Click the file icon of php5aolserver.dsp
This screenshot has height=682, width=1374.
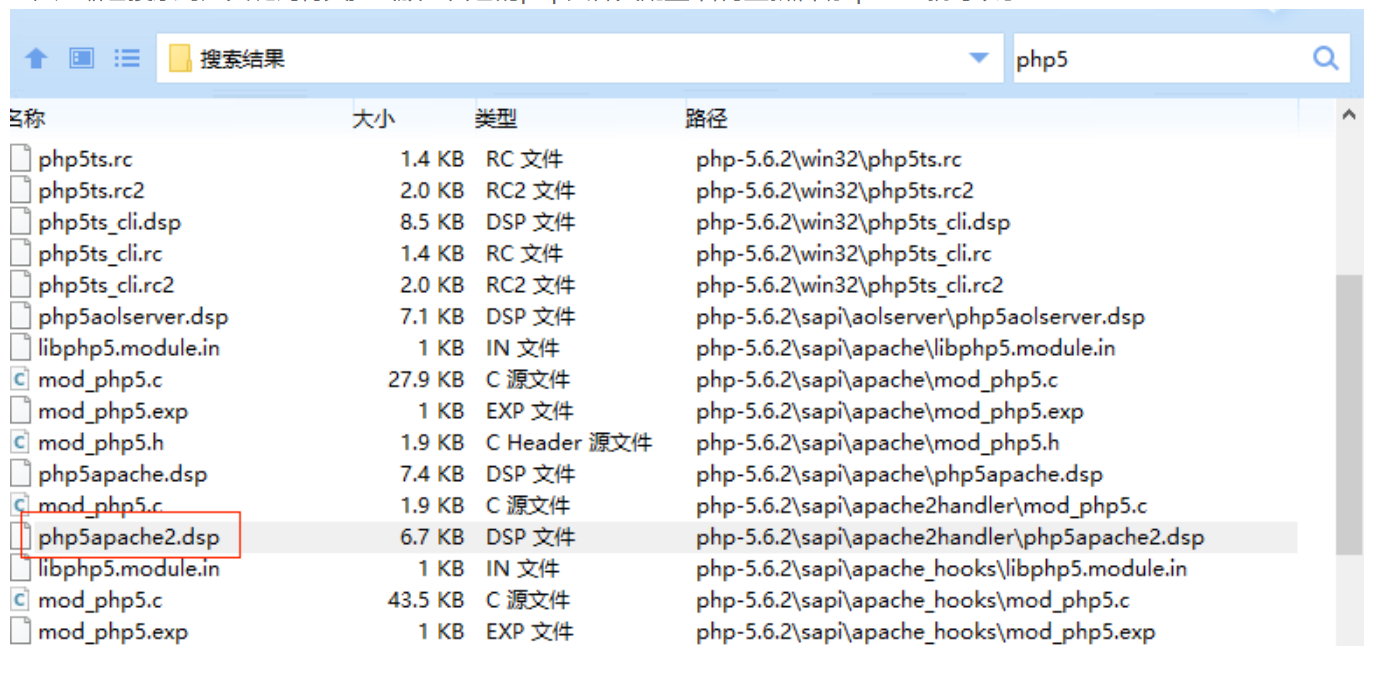21,317
